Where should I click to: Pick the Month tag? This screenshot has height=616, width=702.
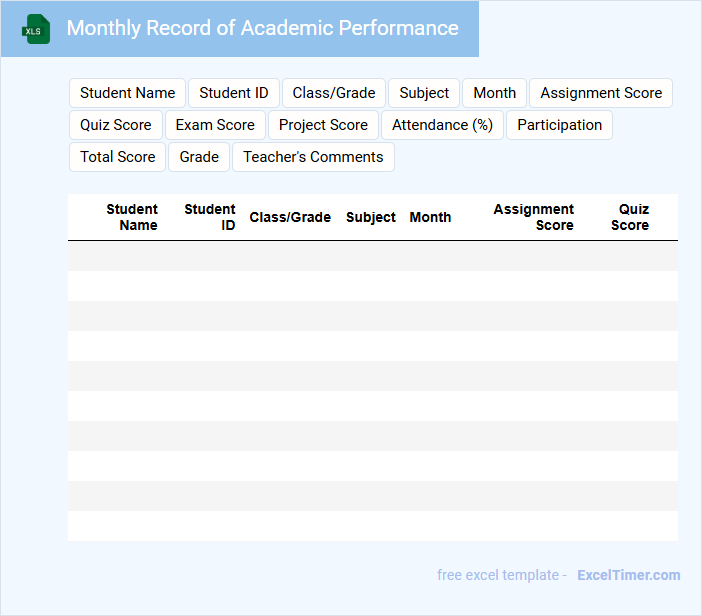[x=495, y=93]
